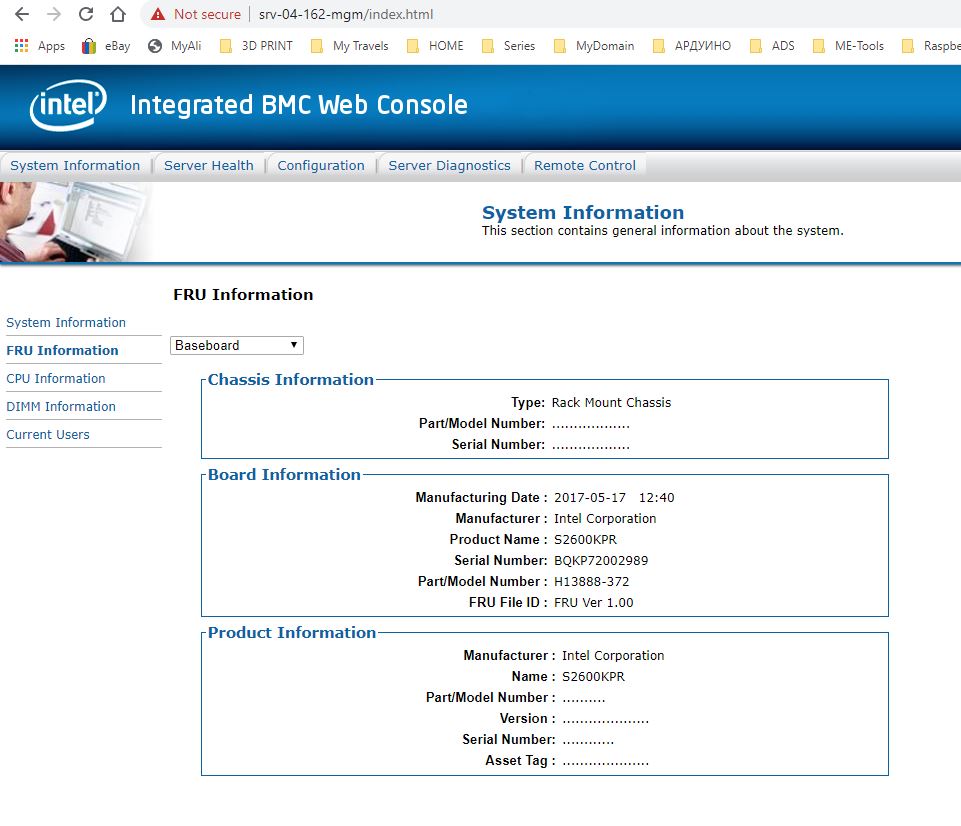
Task: Click the Intel logo
Action: pyautogui.click(x=68, y=106)
